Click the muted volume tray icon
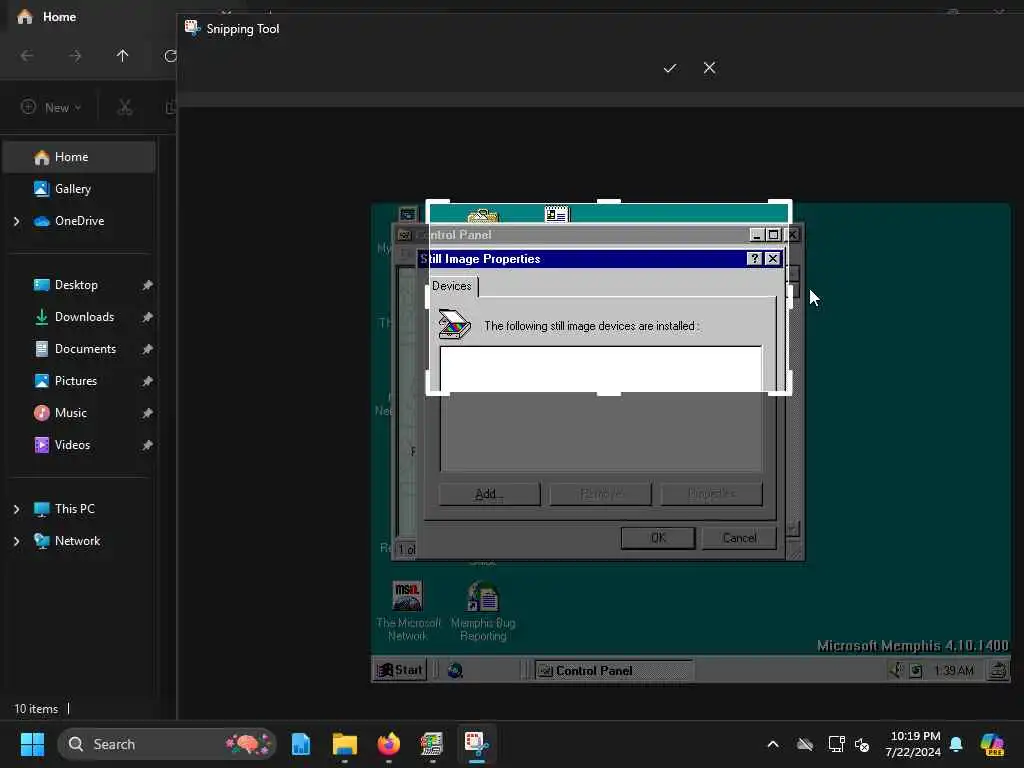This screenshot has height=768, width=1024. tap(862, 744)
